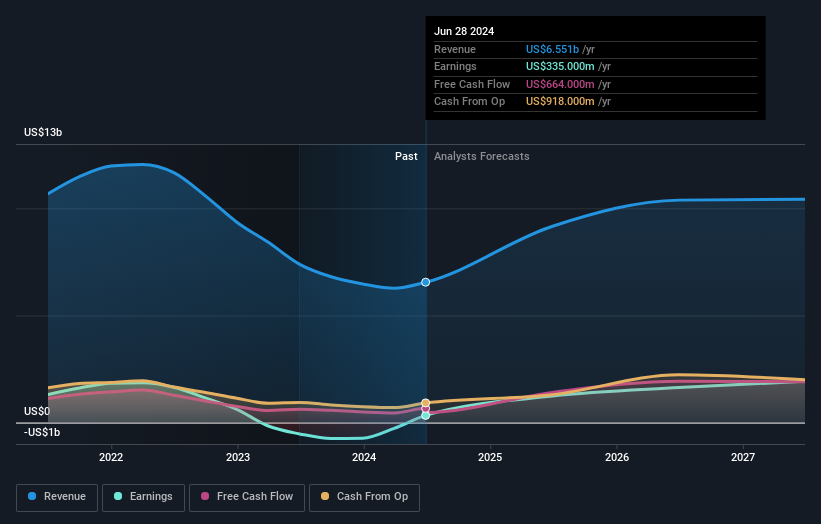821x524 pixels.
Task: Click the US$0 y-axis label
Action: point(37,411)
